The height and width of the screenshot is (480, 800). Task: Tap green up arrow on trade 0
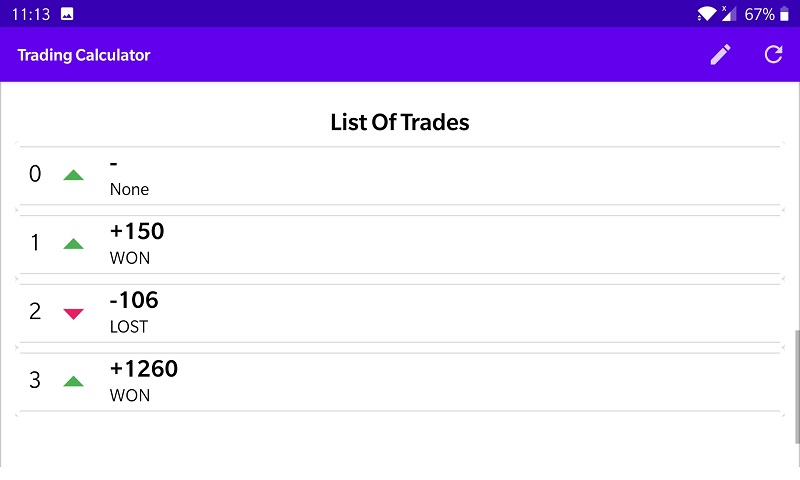coord(73,175)
